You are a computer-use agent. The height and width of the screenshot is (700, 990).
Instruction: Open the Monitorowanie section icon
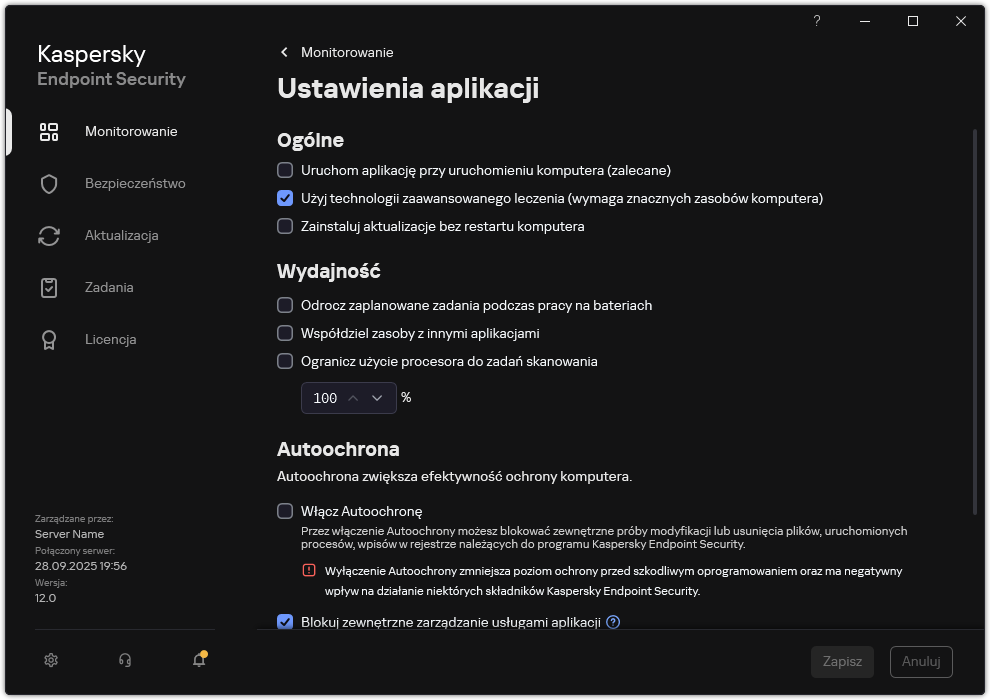pos(48,131)
